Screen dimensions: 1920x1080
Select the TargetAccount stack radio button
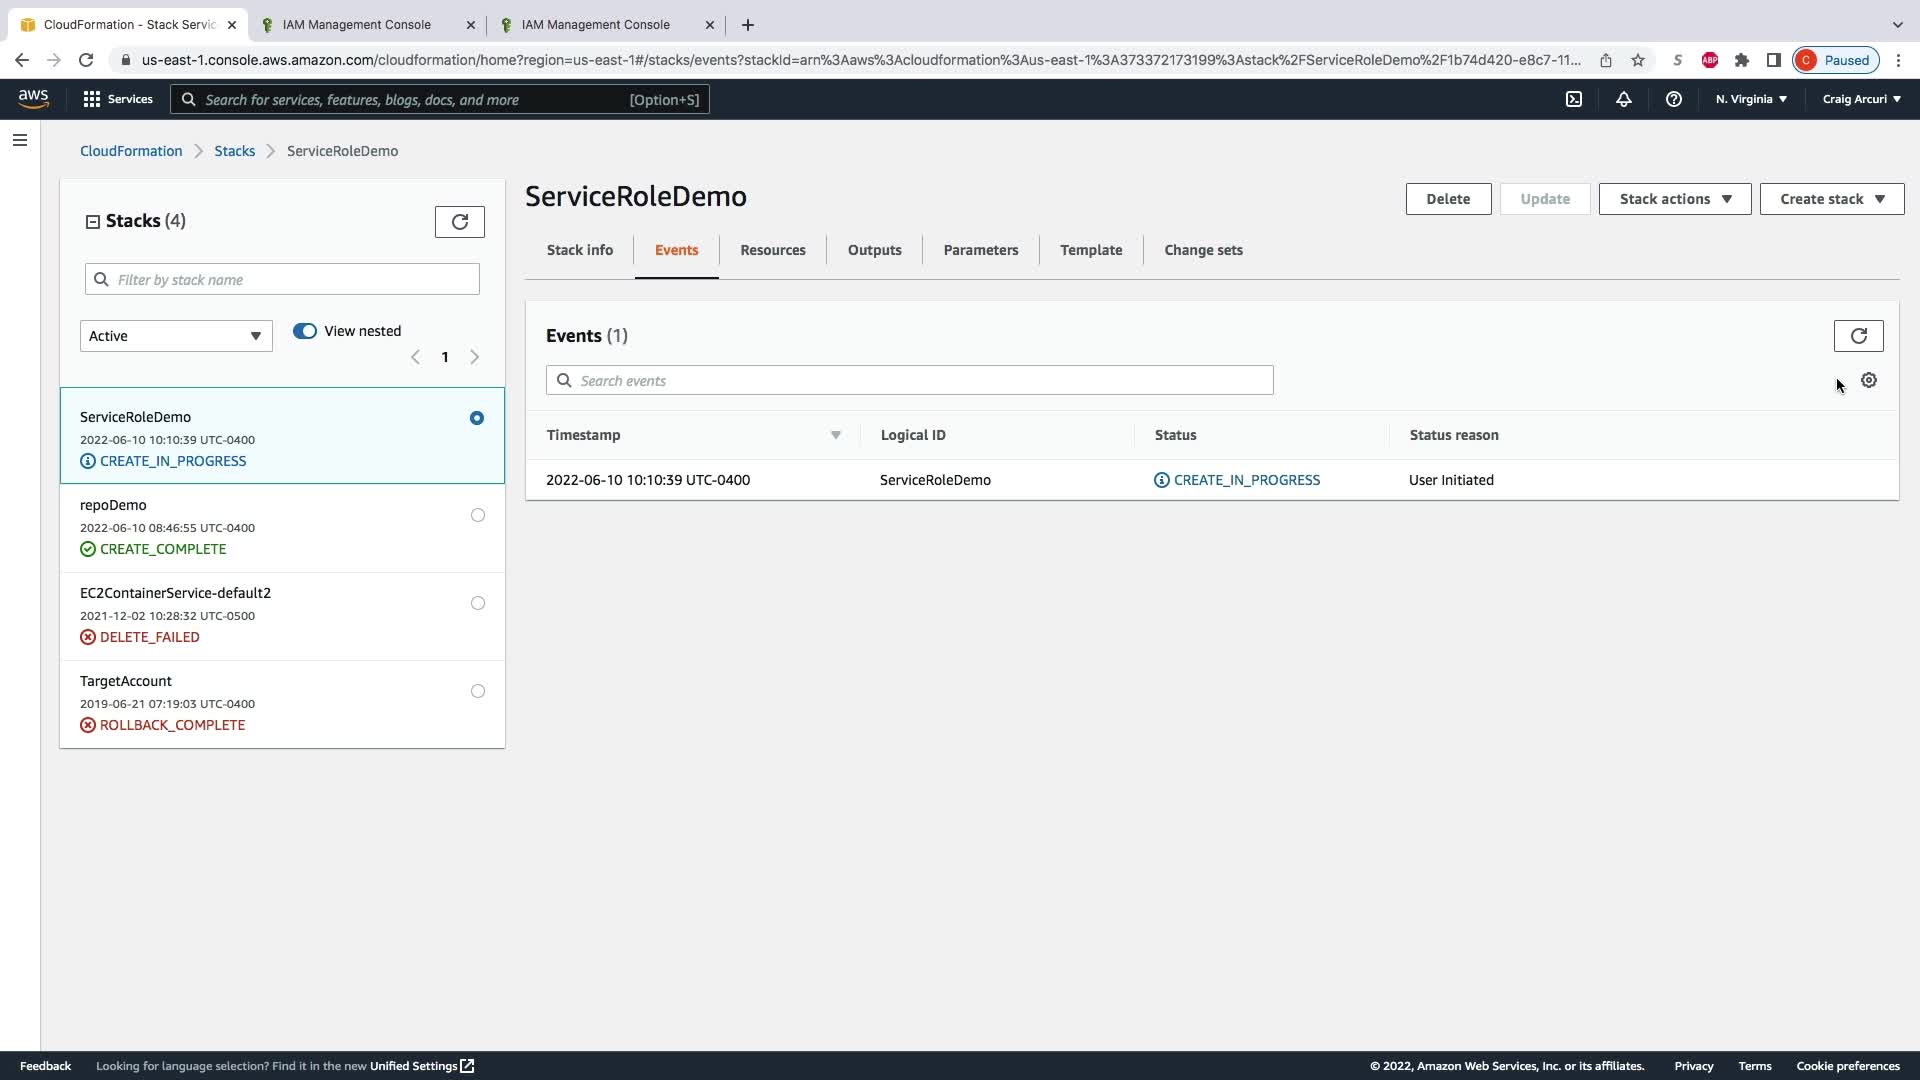[477, 691]
